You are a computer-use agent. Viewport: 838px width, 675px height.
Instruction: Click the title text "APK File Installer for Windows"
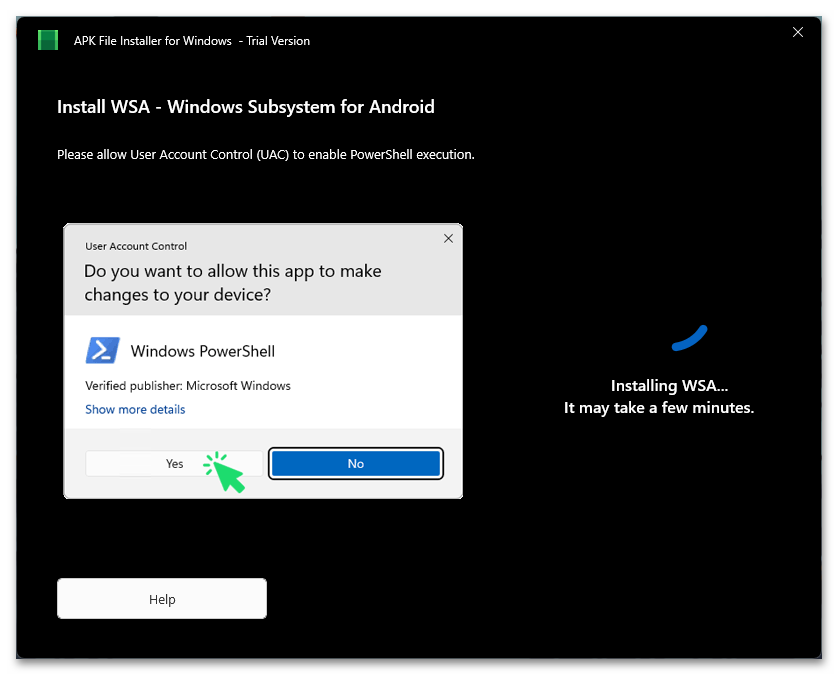click(x=153, y=41)
